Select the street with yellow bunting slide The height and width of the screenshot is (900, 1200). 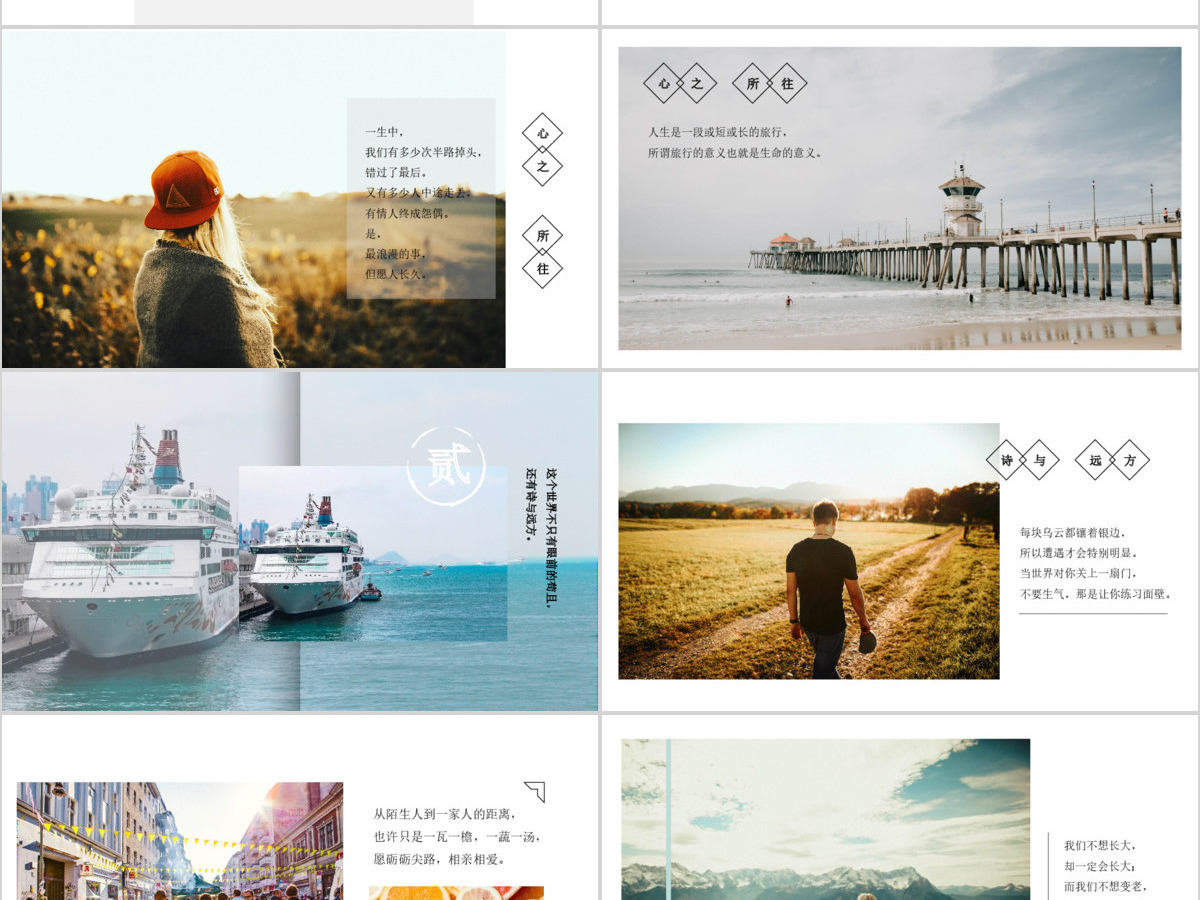coord(299,808)
